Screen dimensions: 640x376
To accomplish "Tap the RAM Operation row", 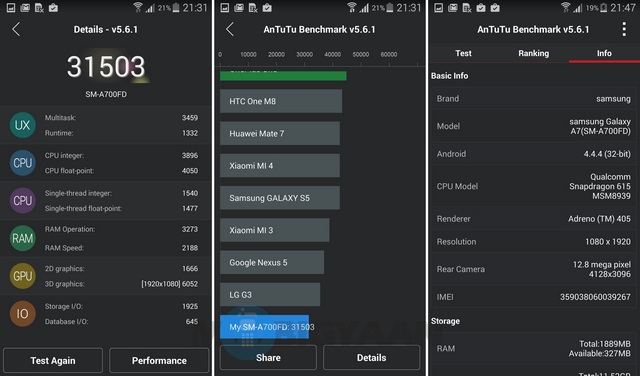I will pyautogui.click(x=122, y=229).
